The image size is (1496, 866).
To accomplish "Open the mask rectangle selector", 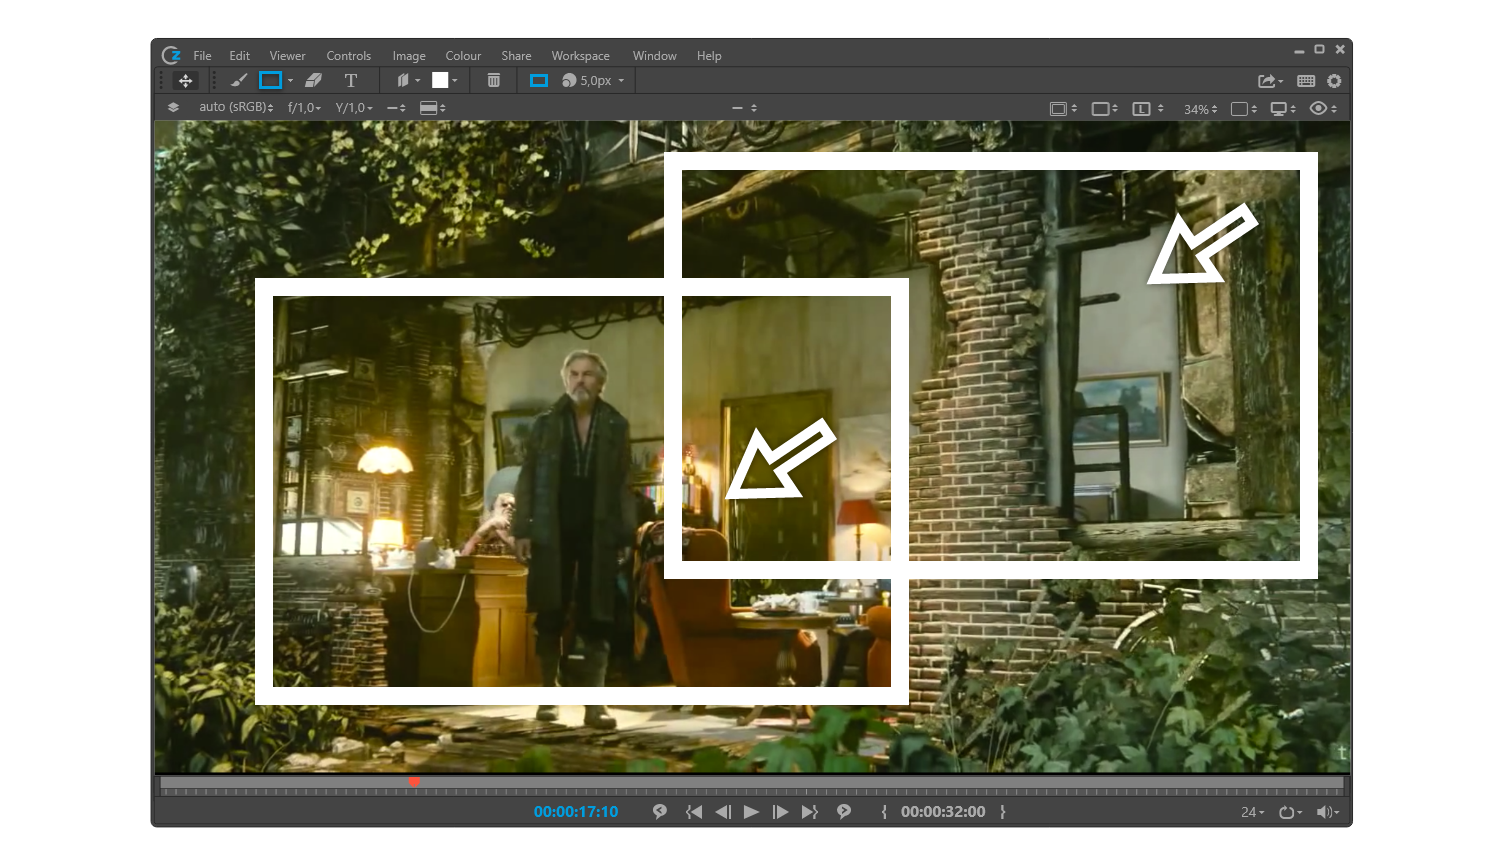I will coord(1105,109).
